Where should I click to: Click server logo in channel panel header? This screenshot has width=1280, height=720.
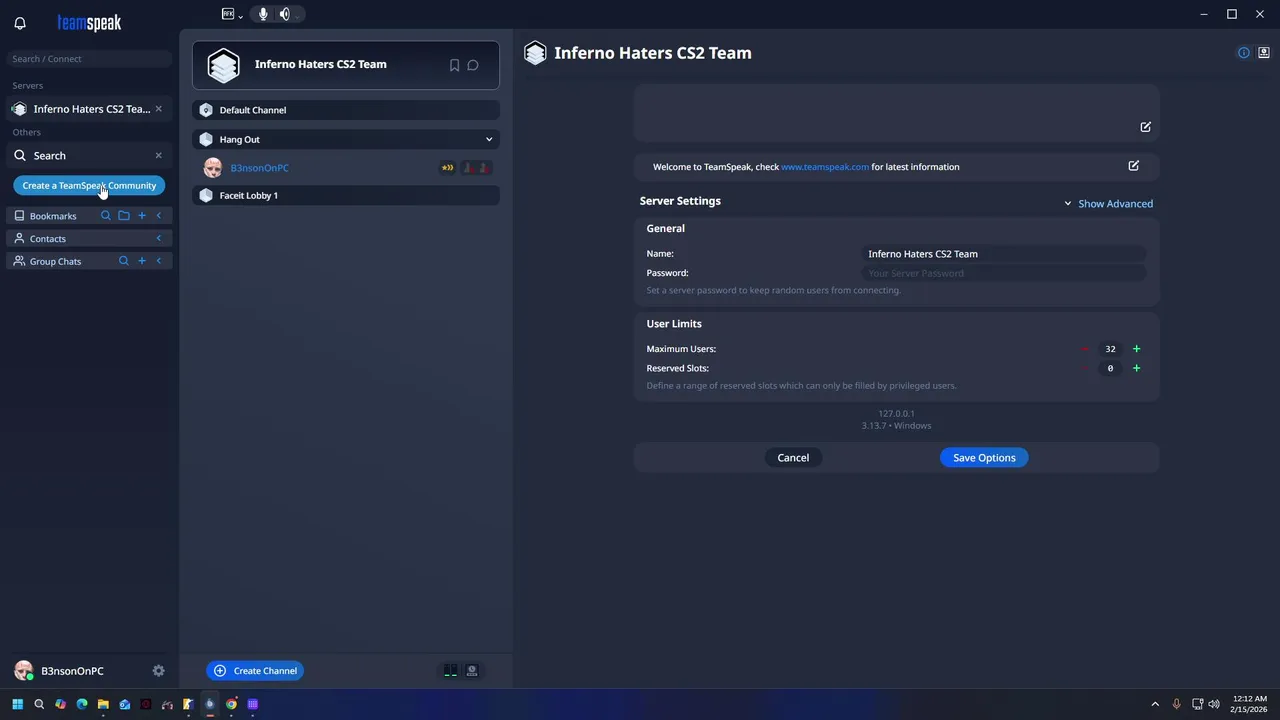pyautogui.click(x=224, y=65)
